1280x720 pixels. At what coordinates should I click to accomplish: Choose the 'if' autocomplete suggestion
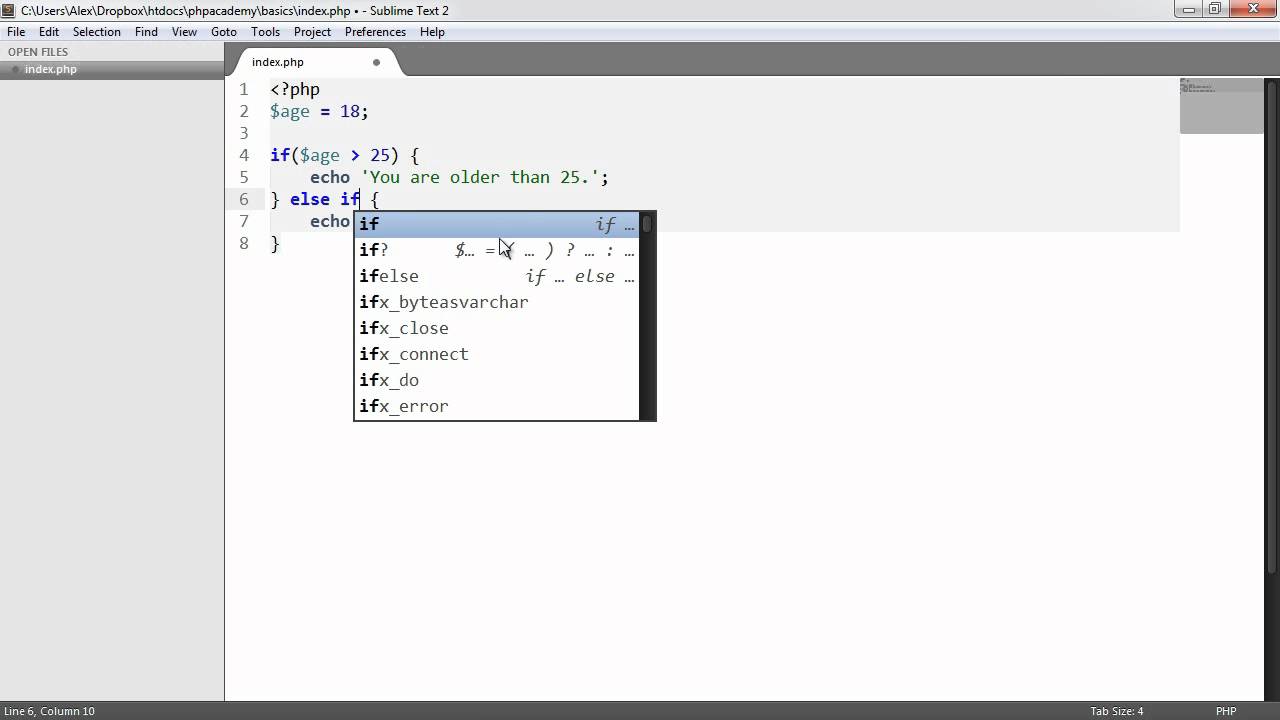(x=497, y=224)
